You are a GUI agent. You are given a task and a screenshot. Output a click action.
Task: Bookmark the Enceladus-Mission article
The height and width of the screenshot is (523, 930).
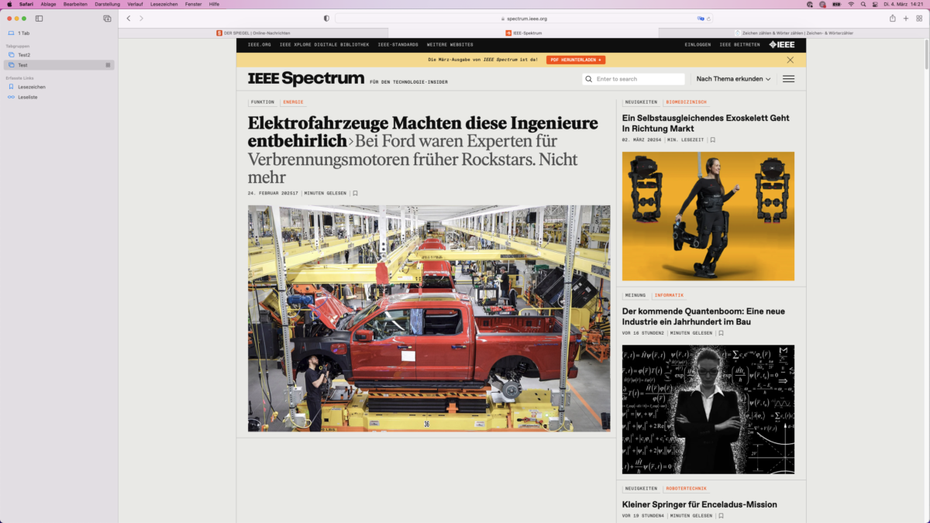(721, 516)
